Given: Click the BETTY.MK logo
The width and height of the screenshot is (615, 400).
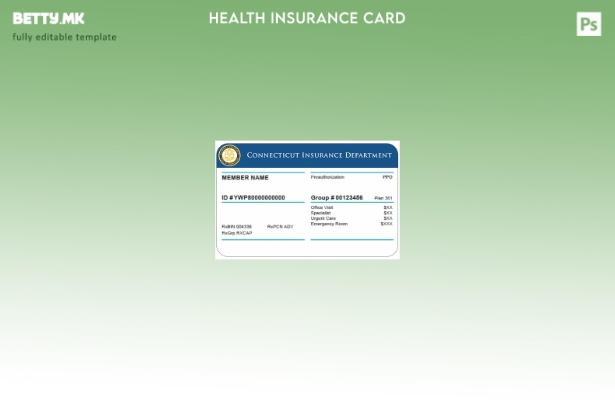Looking at the screenshot, I should click(x=48, y=18).
